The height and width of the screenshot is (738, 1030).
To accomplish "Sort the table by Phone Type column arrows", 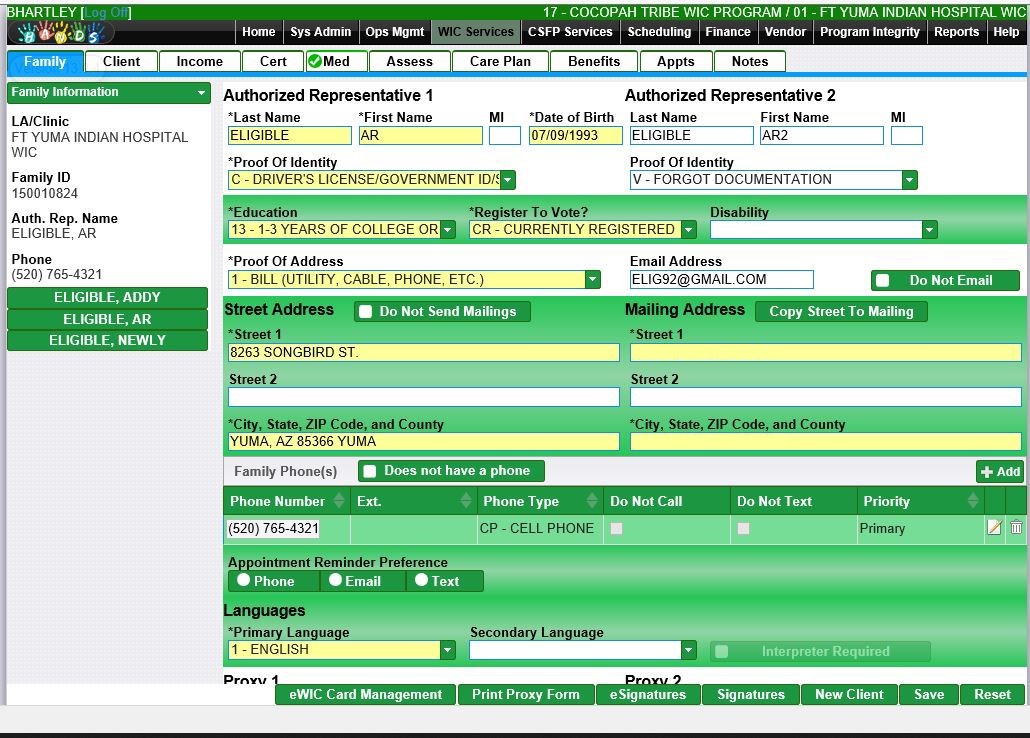I will point(592,501).
